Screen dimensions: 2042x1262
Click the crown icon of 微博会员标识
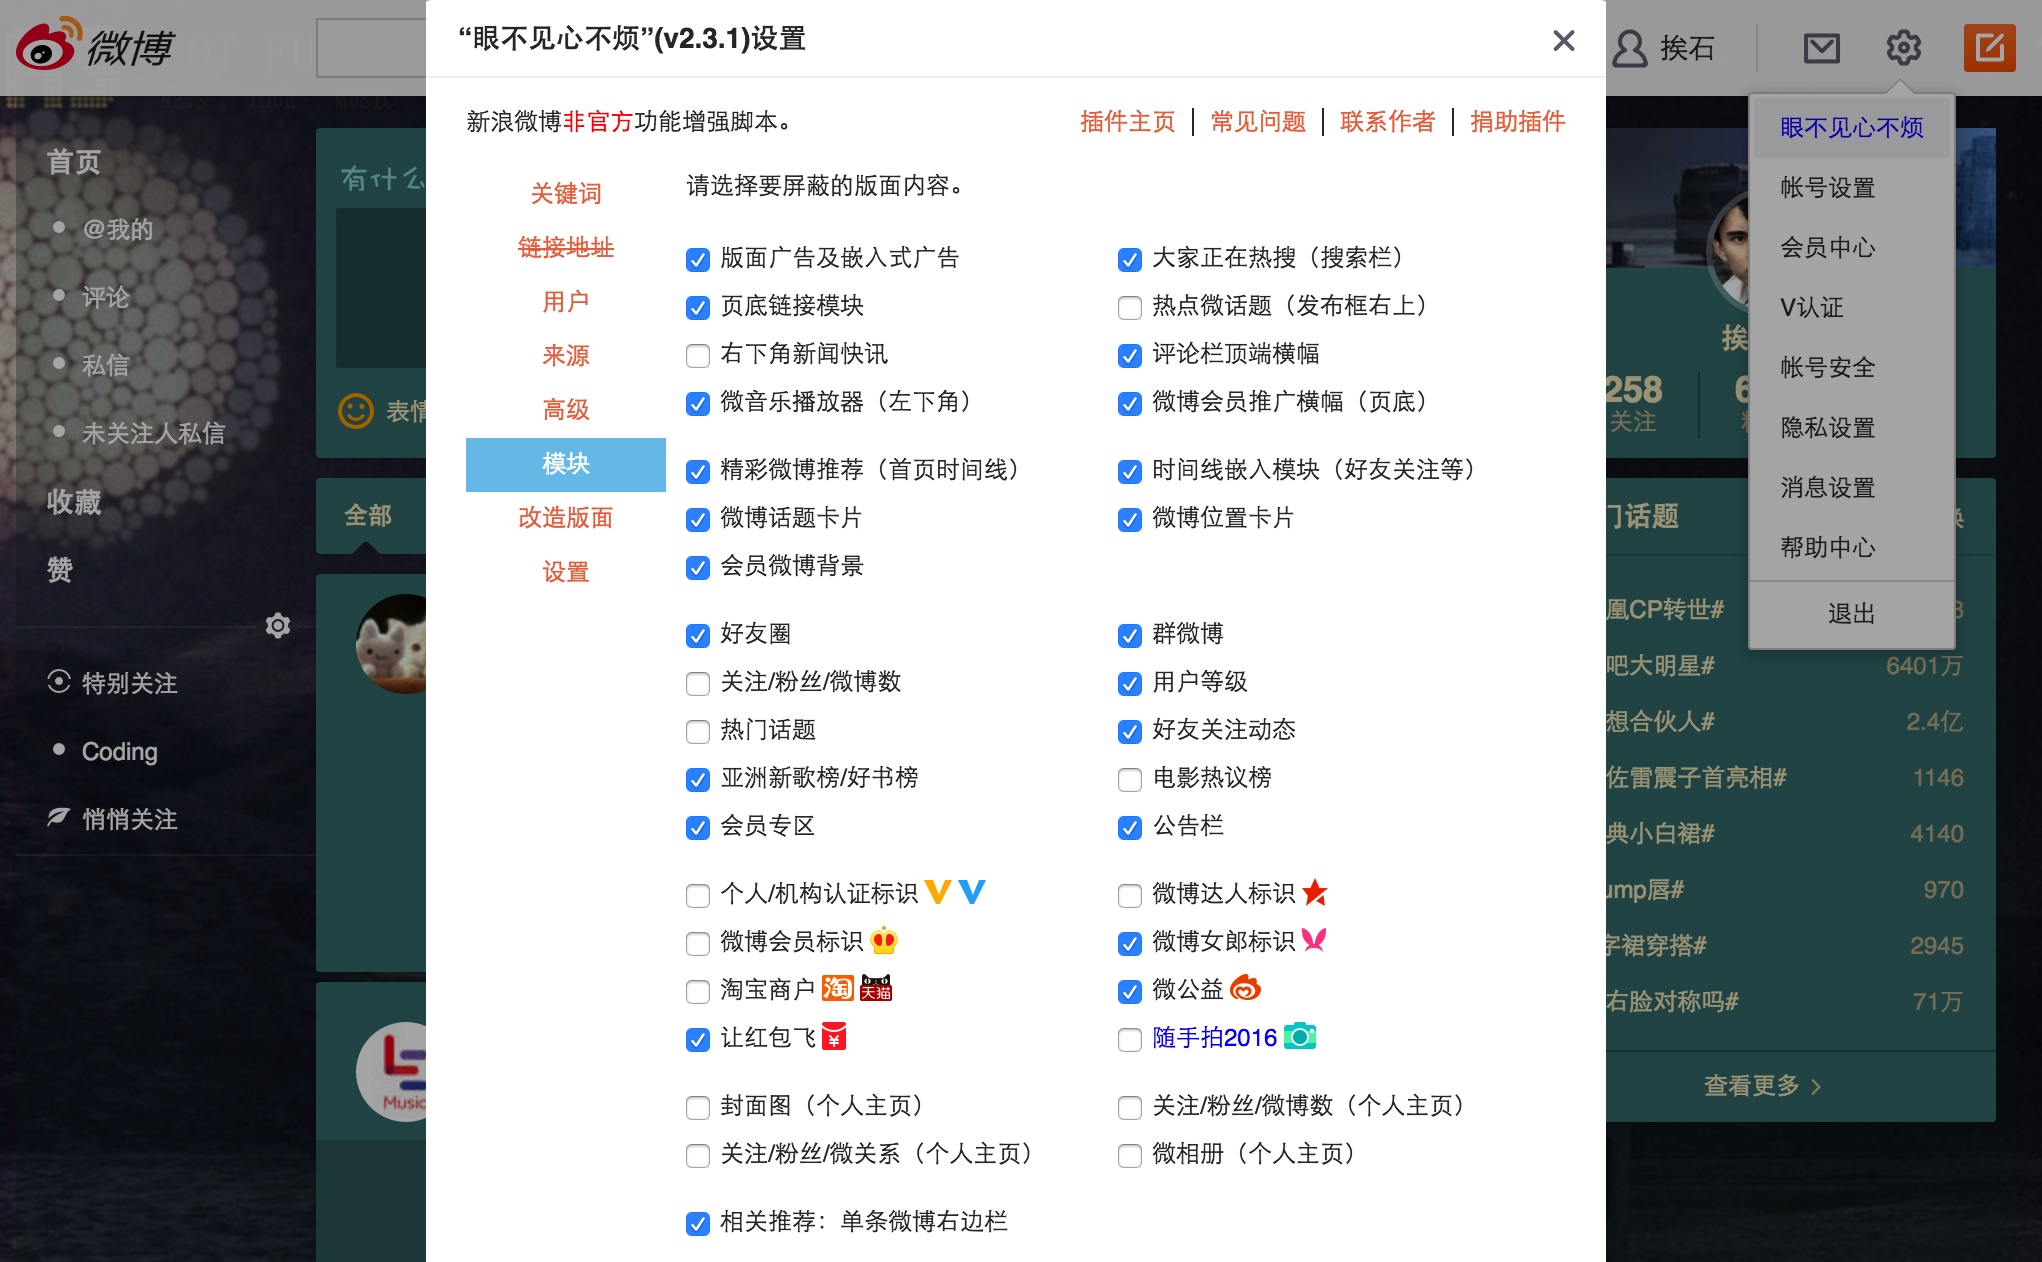click(x=884, y=940)
